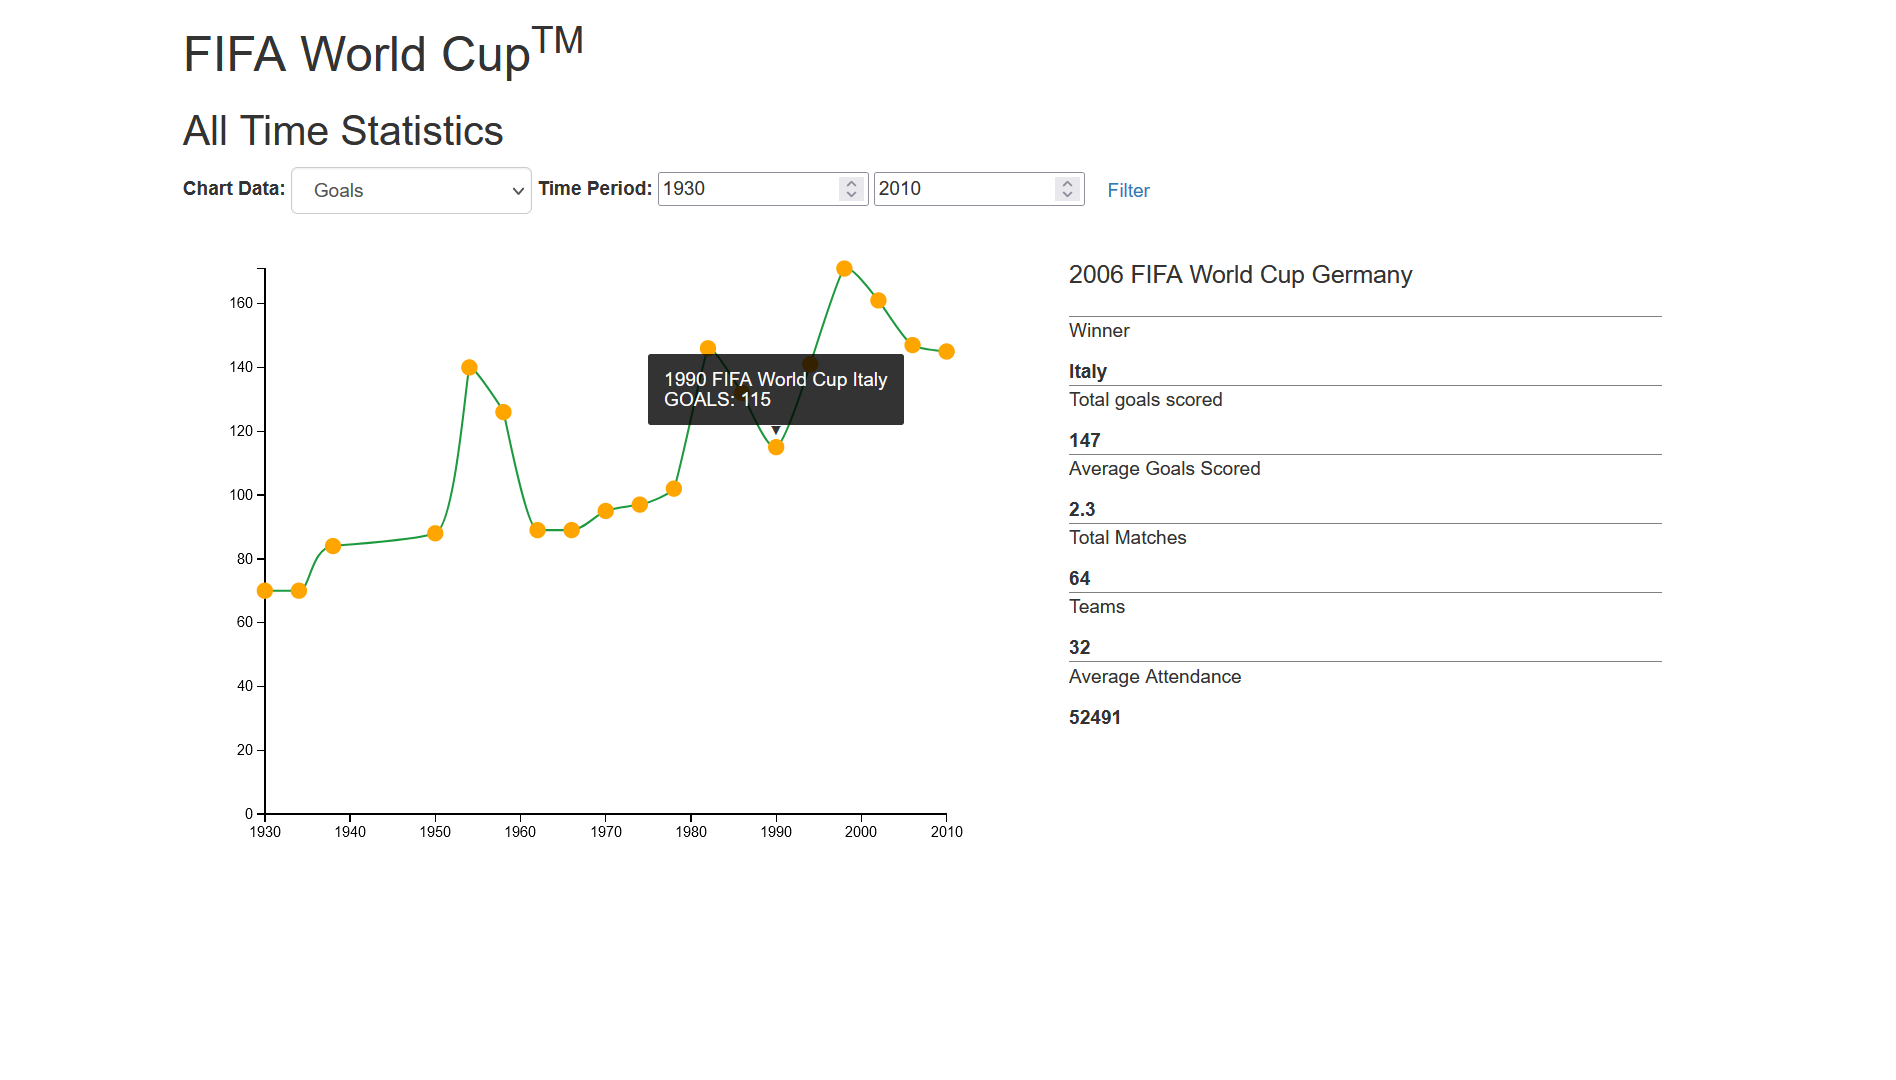Select the 1930 data point on chart

click(265, 591)
